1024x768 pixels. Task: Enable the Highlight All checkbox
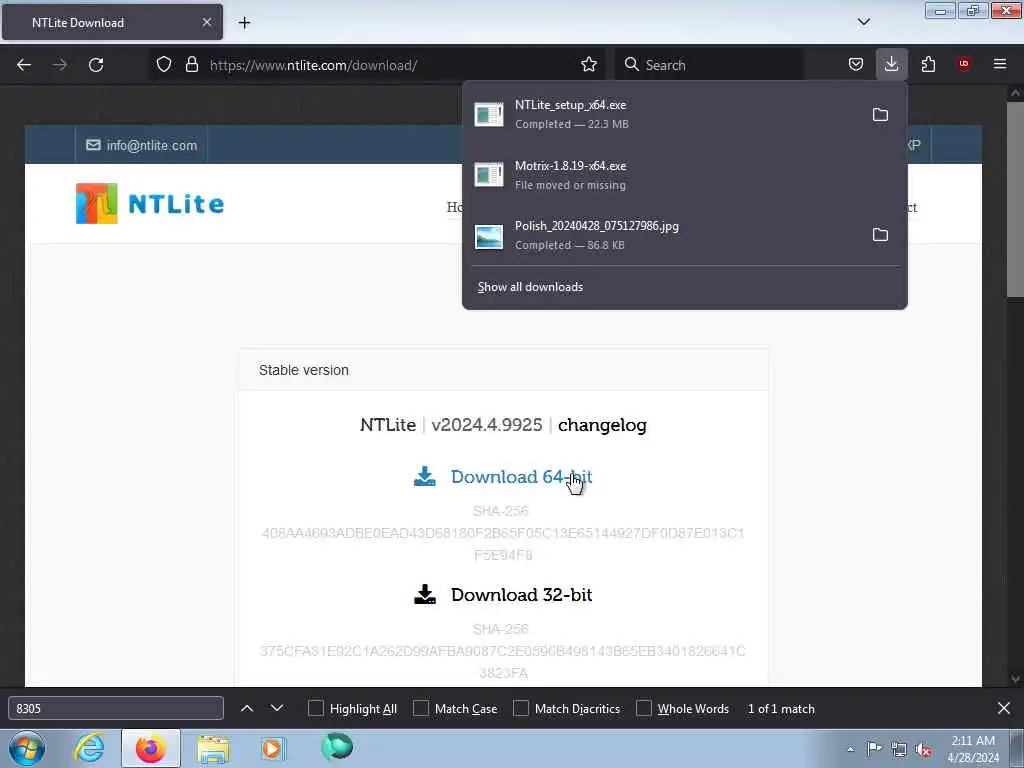click(315, 709)
